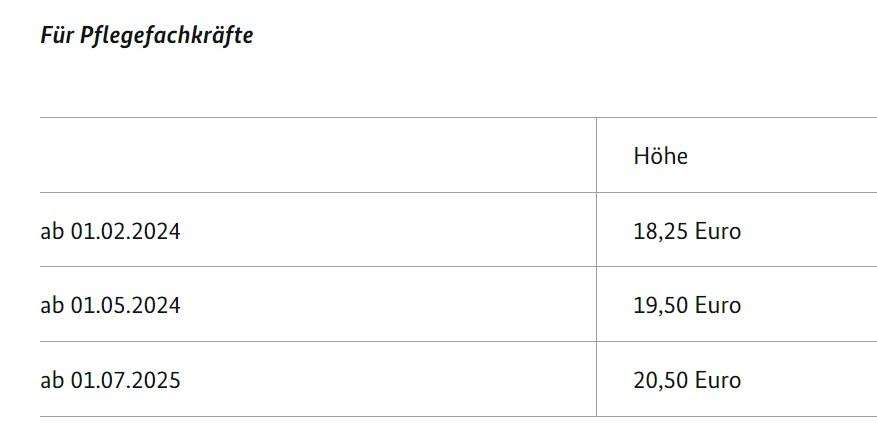Click the "18,25 Euro" amount
Image resolution: width=877 pixels, height=437 pixels.
coord(687,231)
